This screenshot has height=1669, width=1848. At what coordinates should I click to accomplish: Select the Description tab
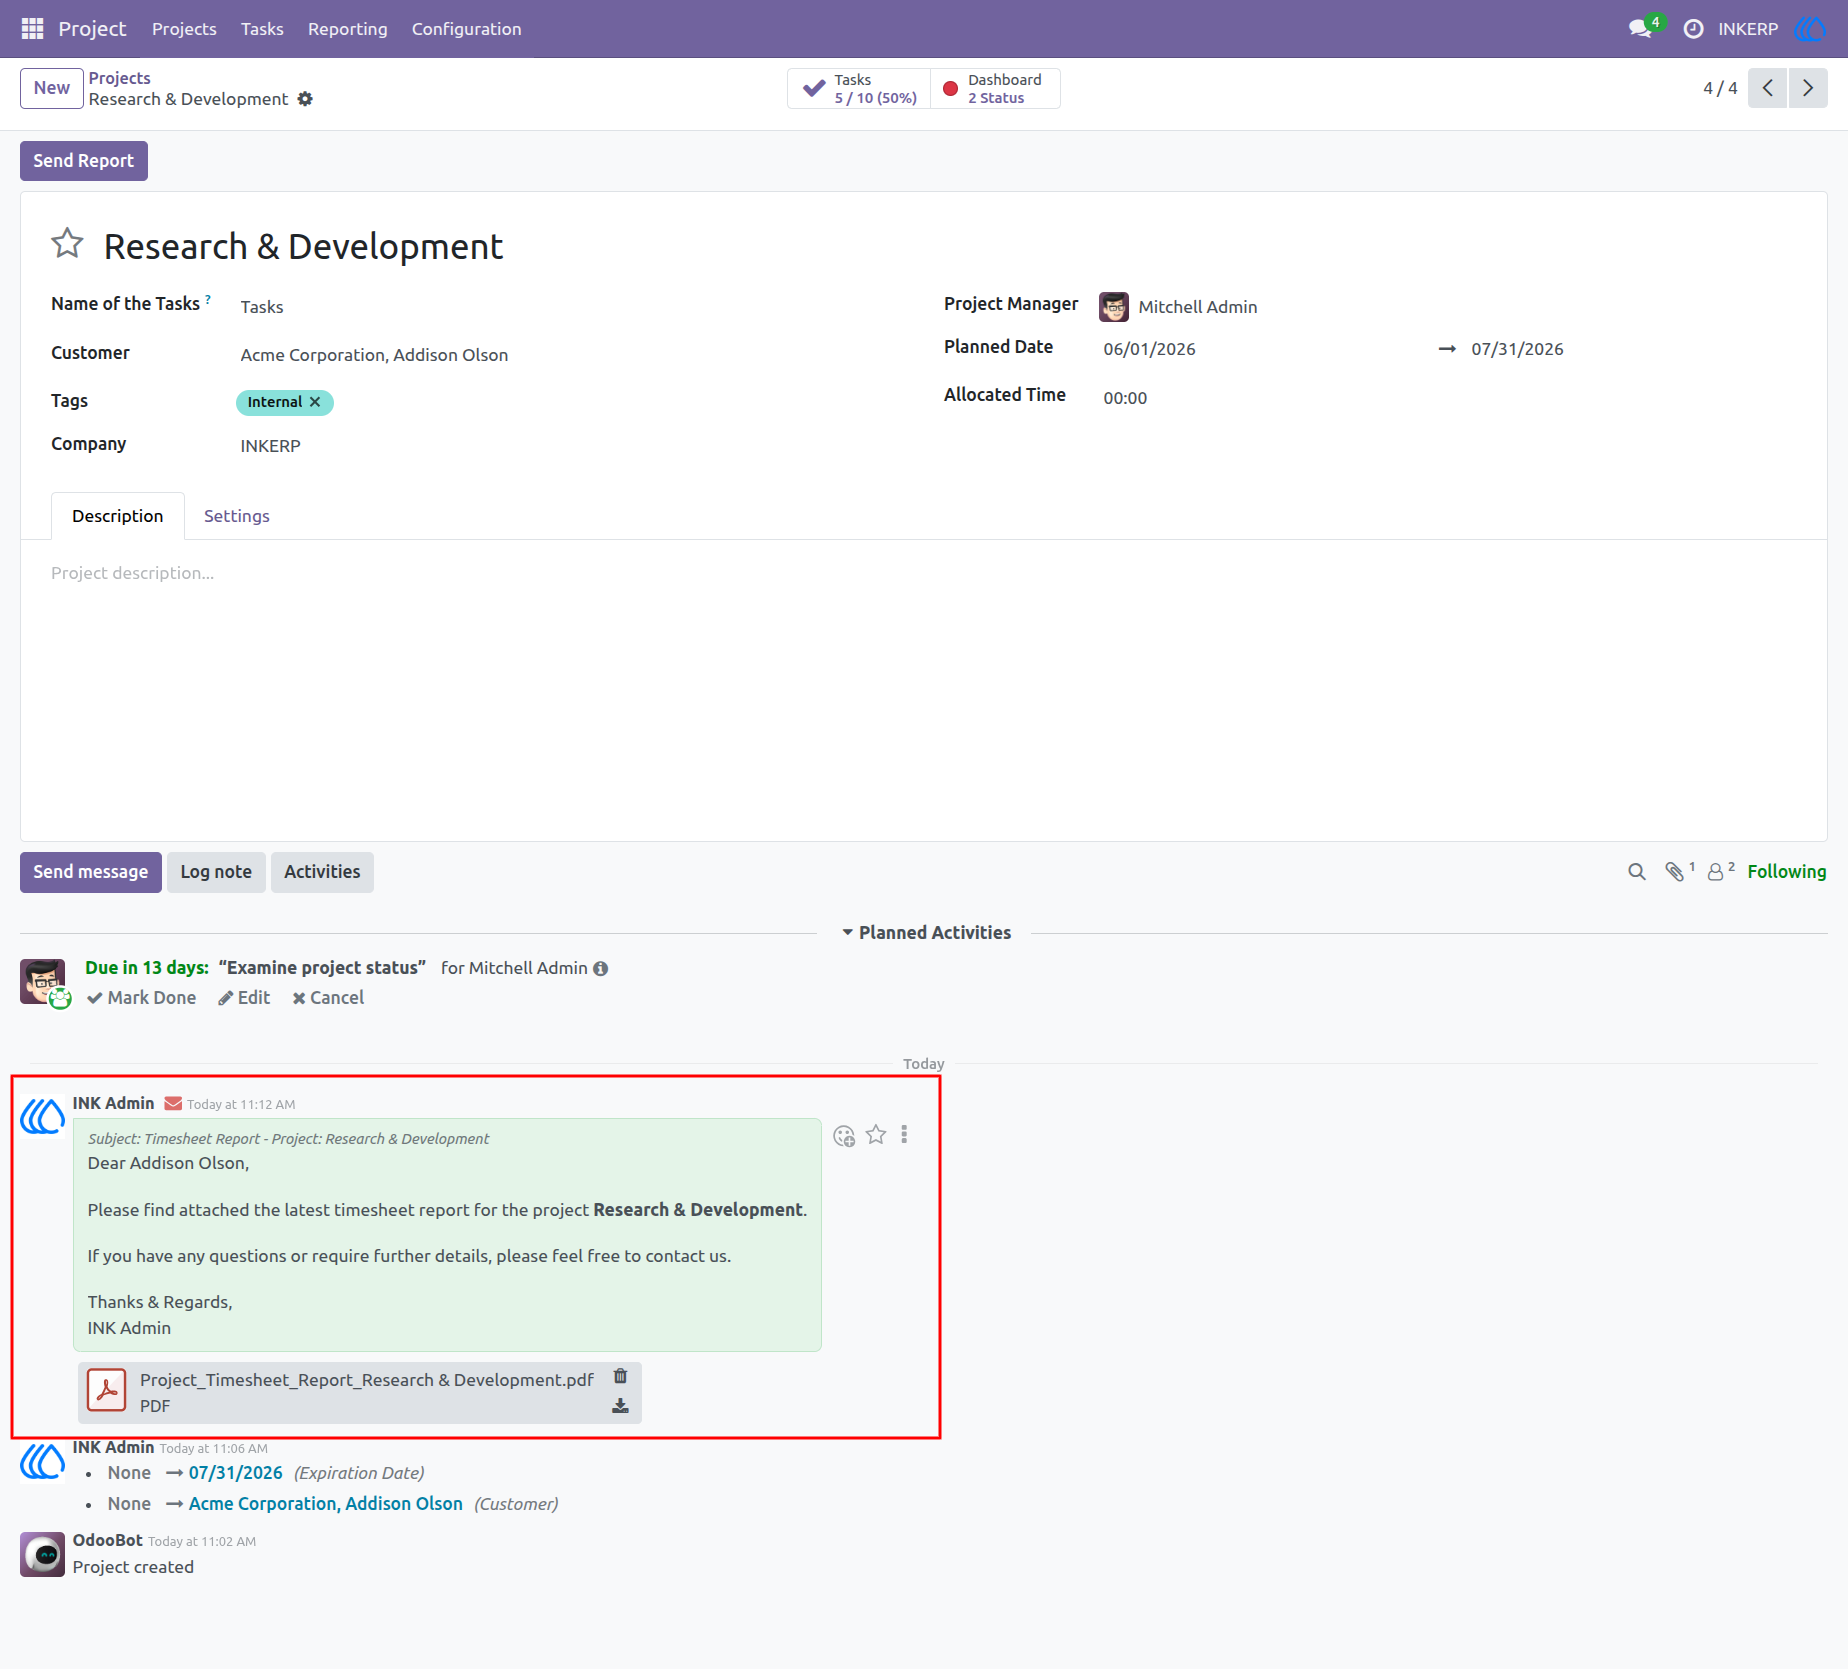pyautogui.click(x=118, y=516)
